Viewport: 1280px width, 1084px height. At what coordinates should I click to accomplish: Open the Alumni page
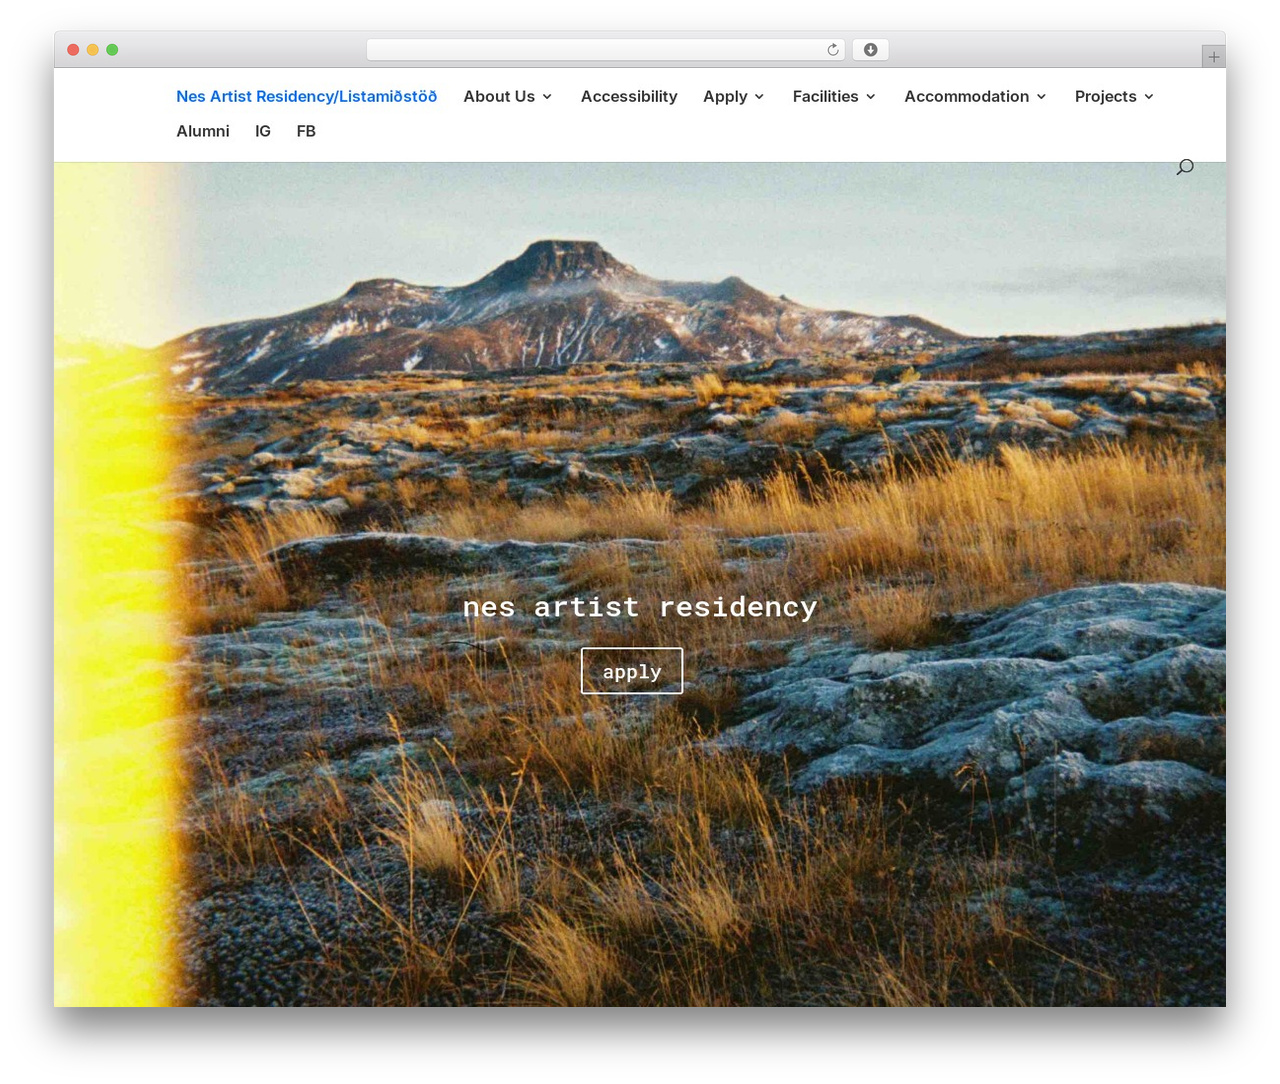tap(203, 131)
